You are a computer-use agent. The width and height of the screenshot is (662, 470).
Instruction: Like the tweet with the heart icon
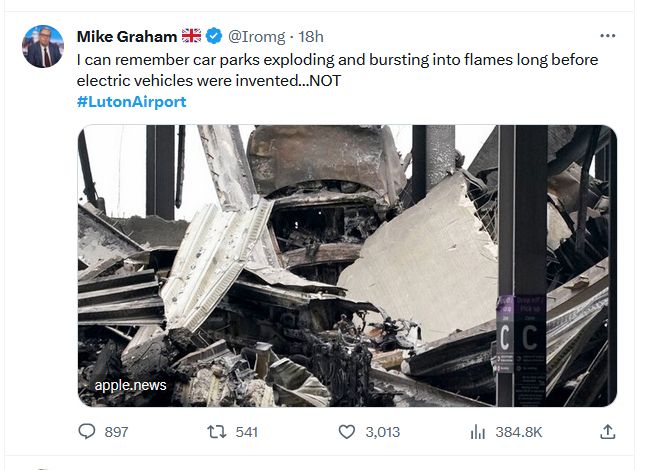[347, 432]
